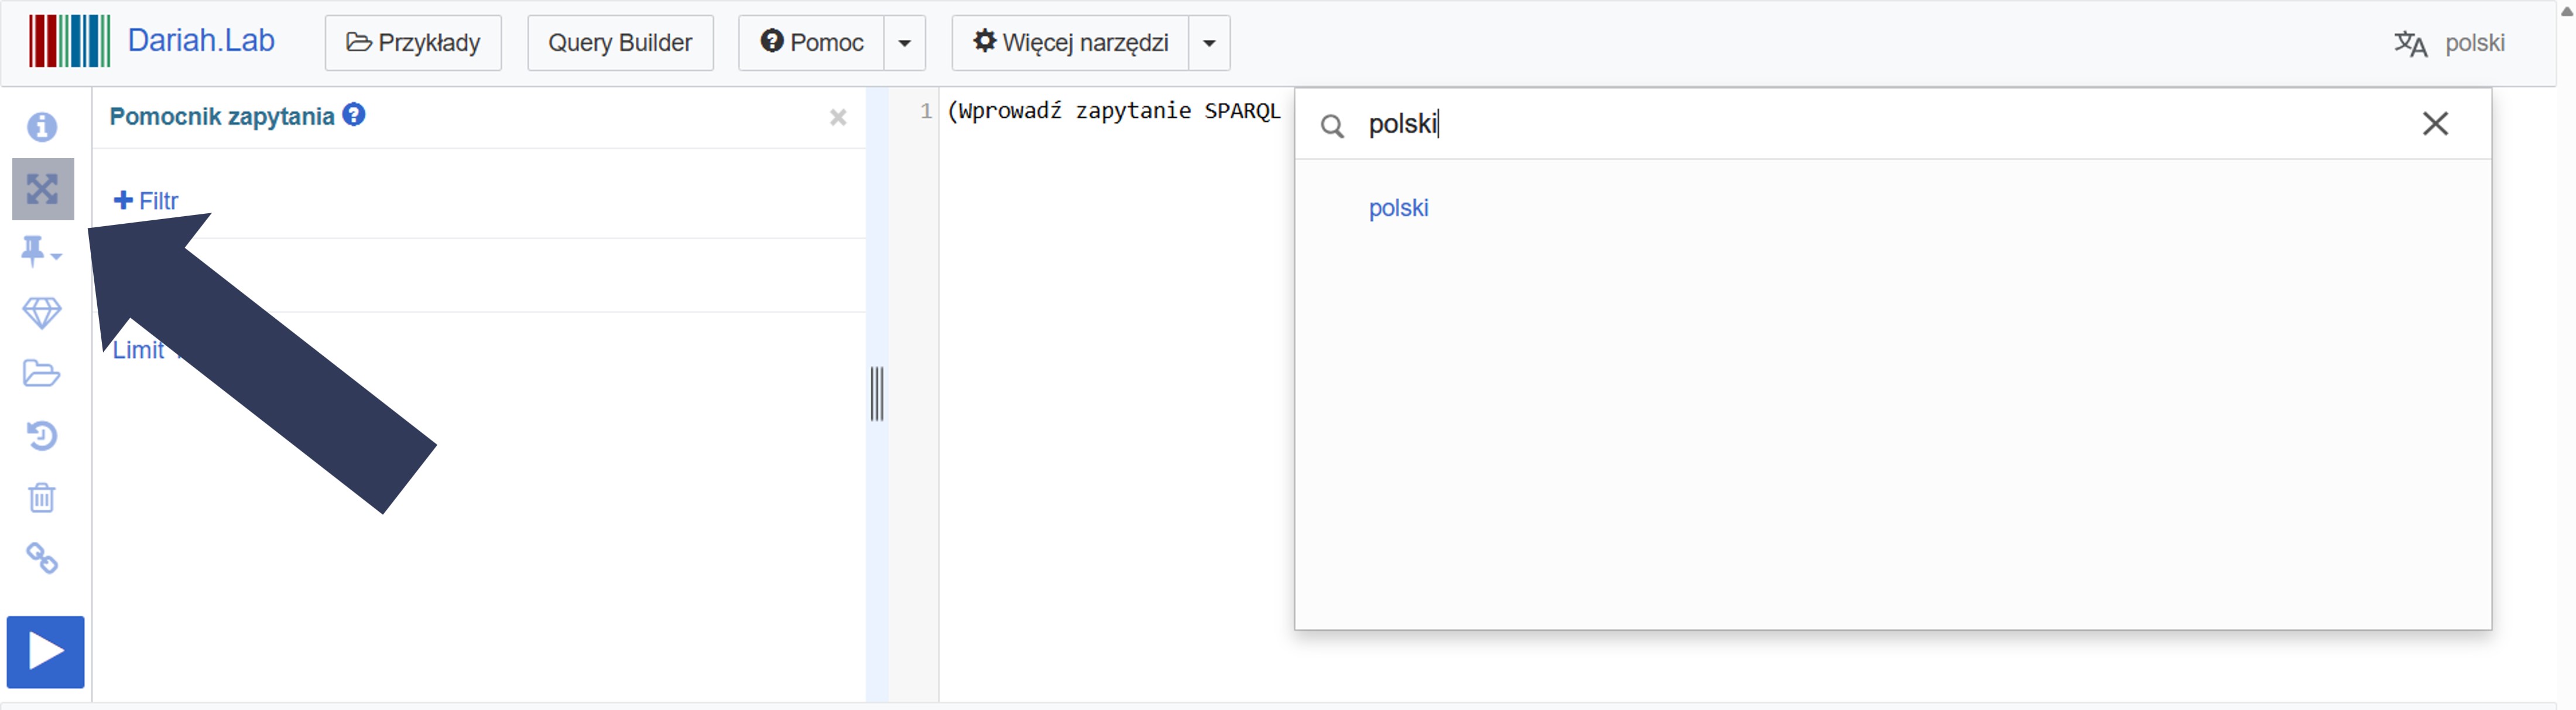The height and width of the screenshot is (710, 2576).
Task: Click Więcej narzędzi menu
Action: point(1070,43)
